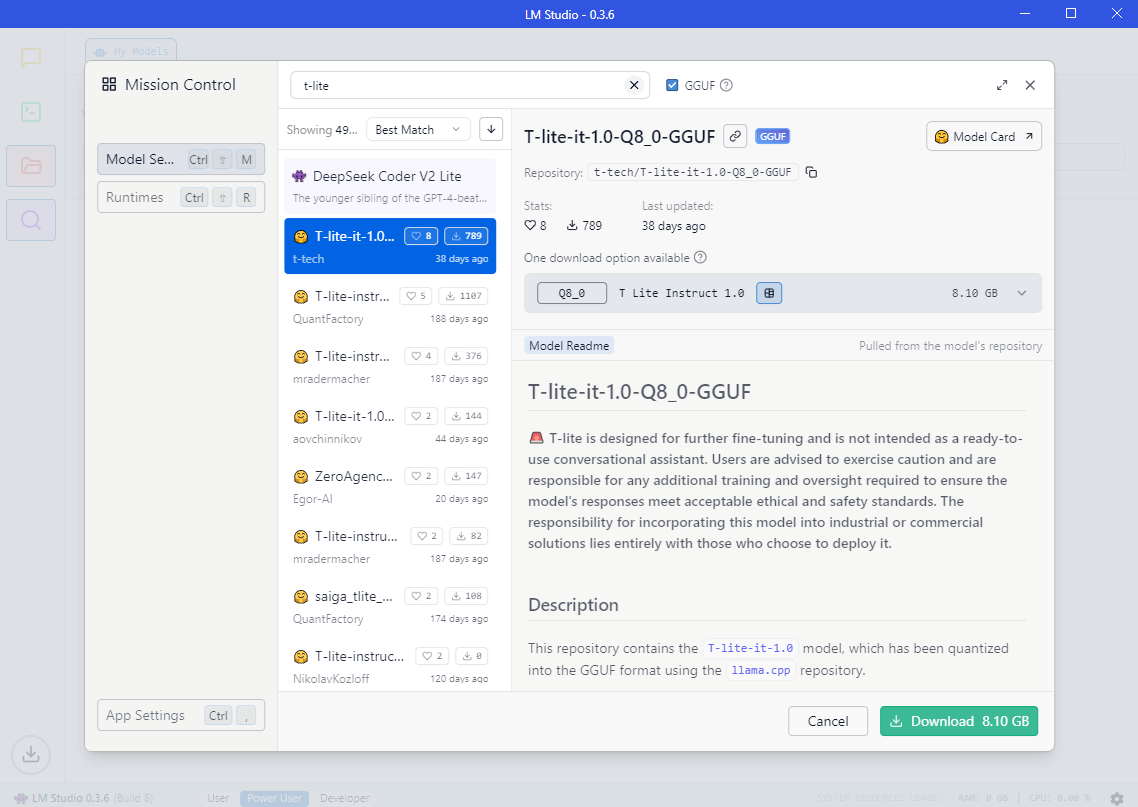Minimize the LM Studio window
This screenshot has width=1138, height=807.
(1025, 14)
